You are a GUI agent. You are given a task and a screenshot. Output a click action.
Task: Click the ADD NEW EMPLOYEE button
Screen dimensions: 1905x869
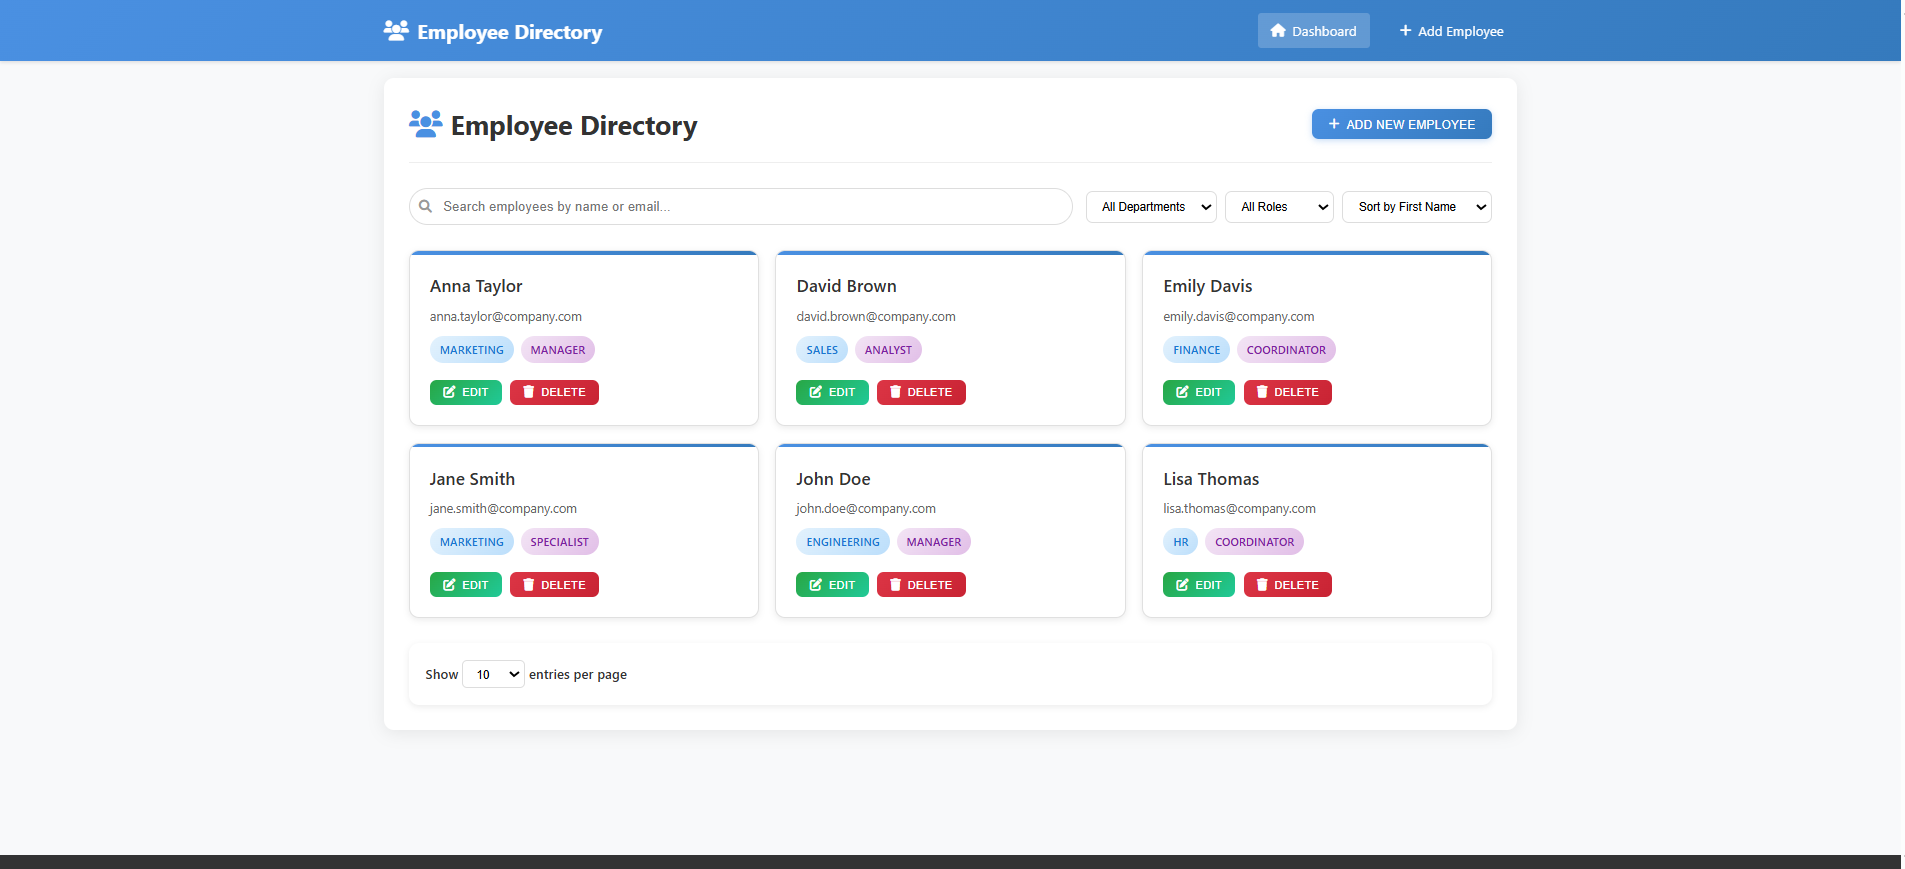[x=1401, y=124]
